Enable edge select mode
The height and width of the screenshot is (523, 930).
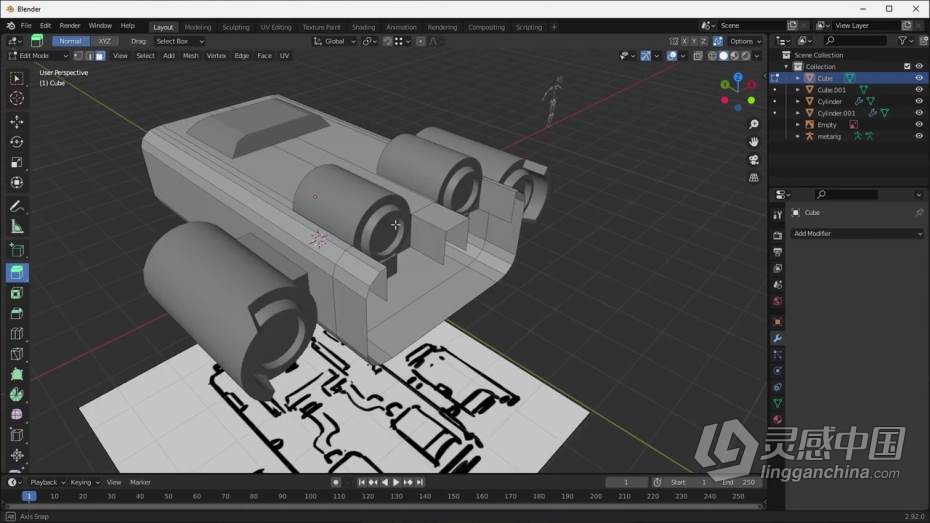pyautogui.click(x=90, y=56)
